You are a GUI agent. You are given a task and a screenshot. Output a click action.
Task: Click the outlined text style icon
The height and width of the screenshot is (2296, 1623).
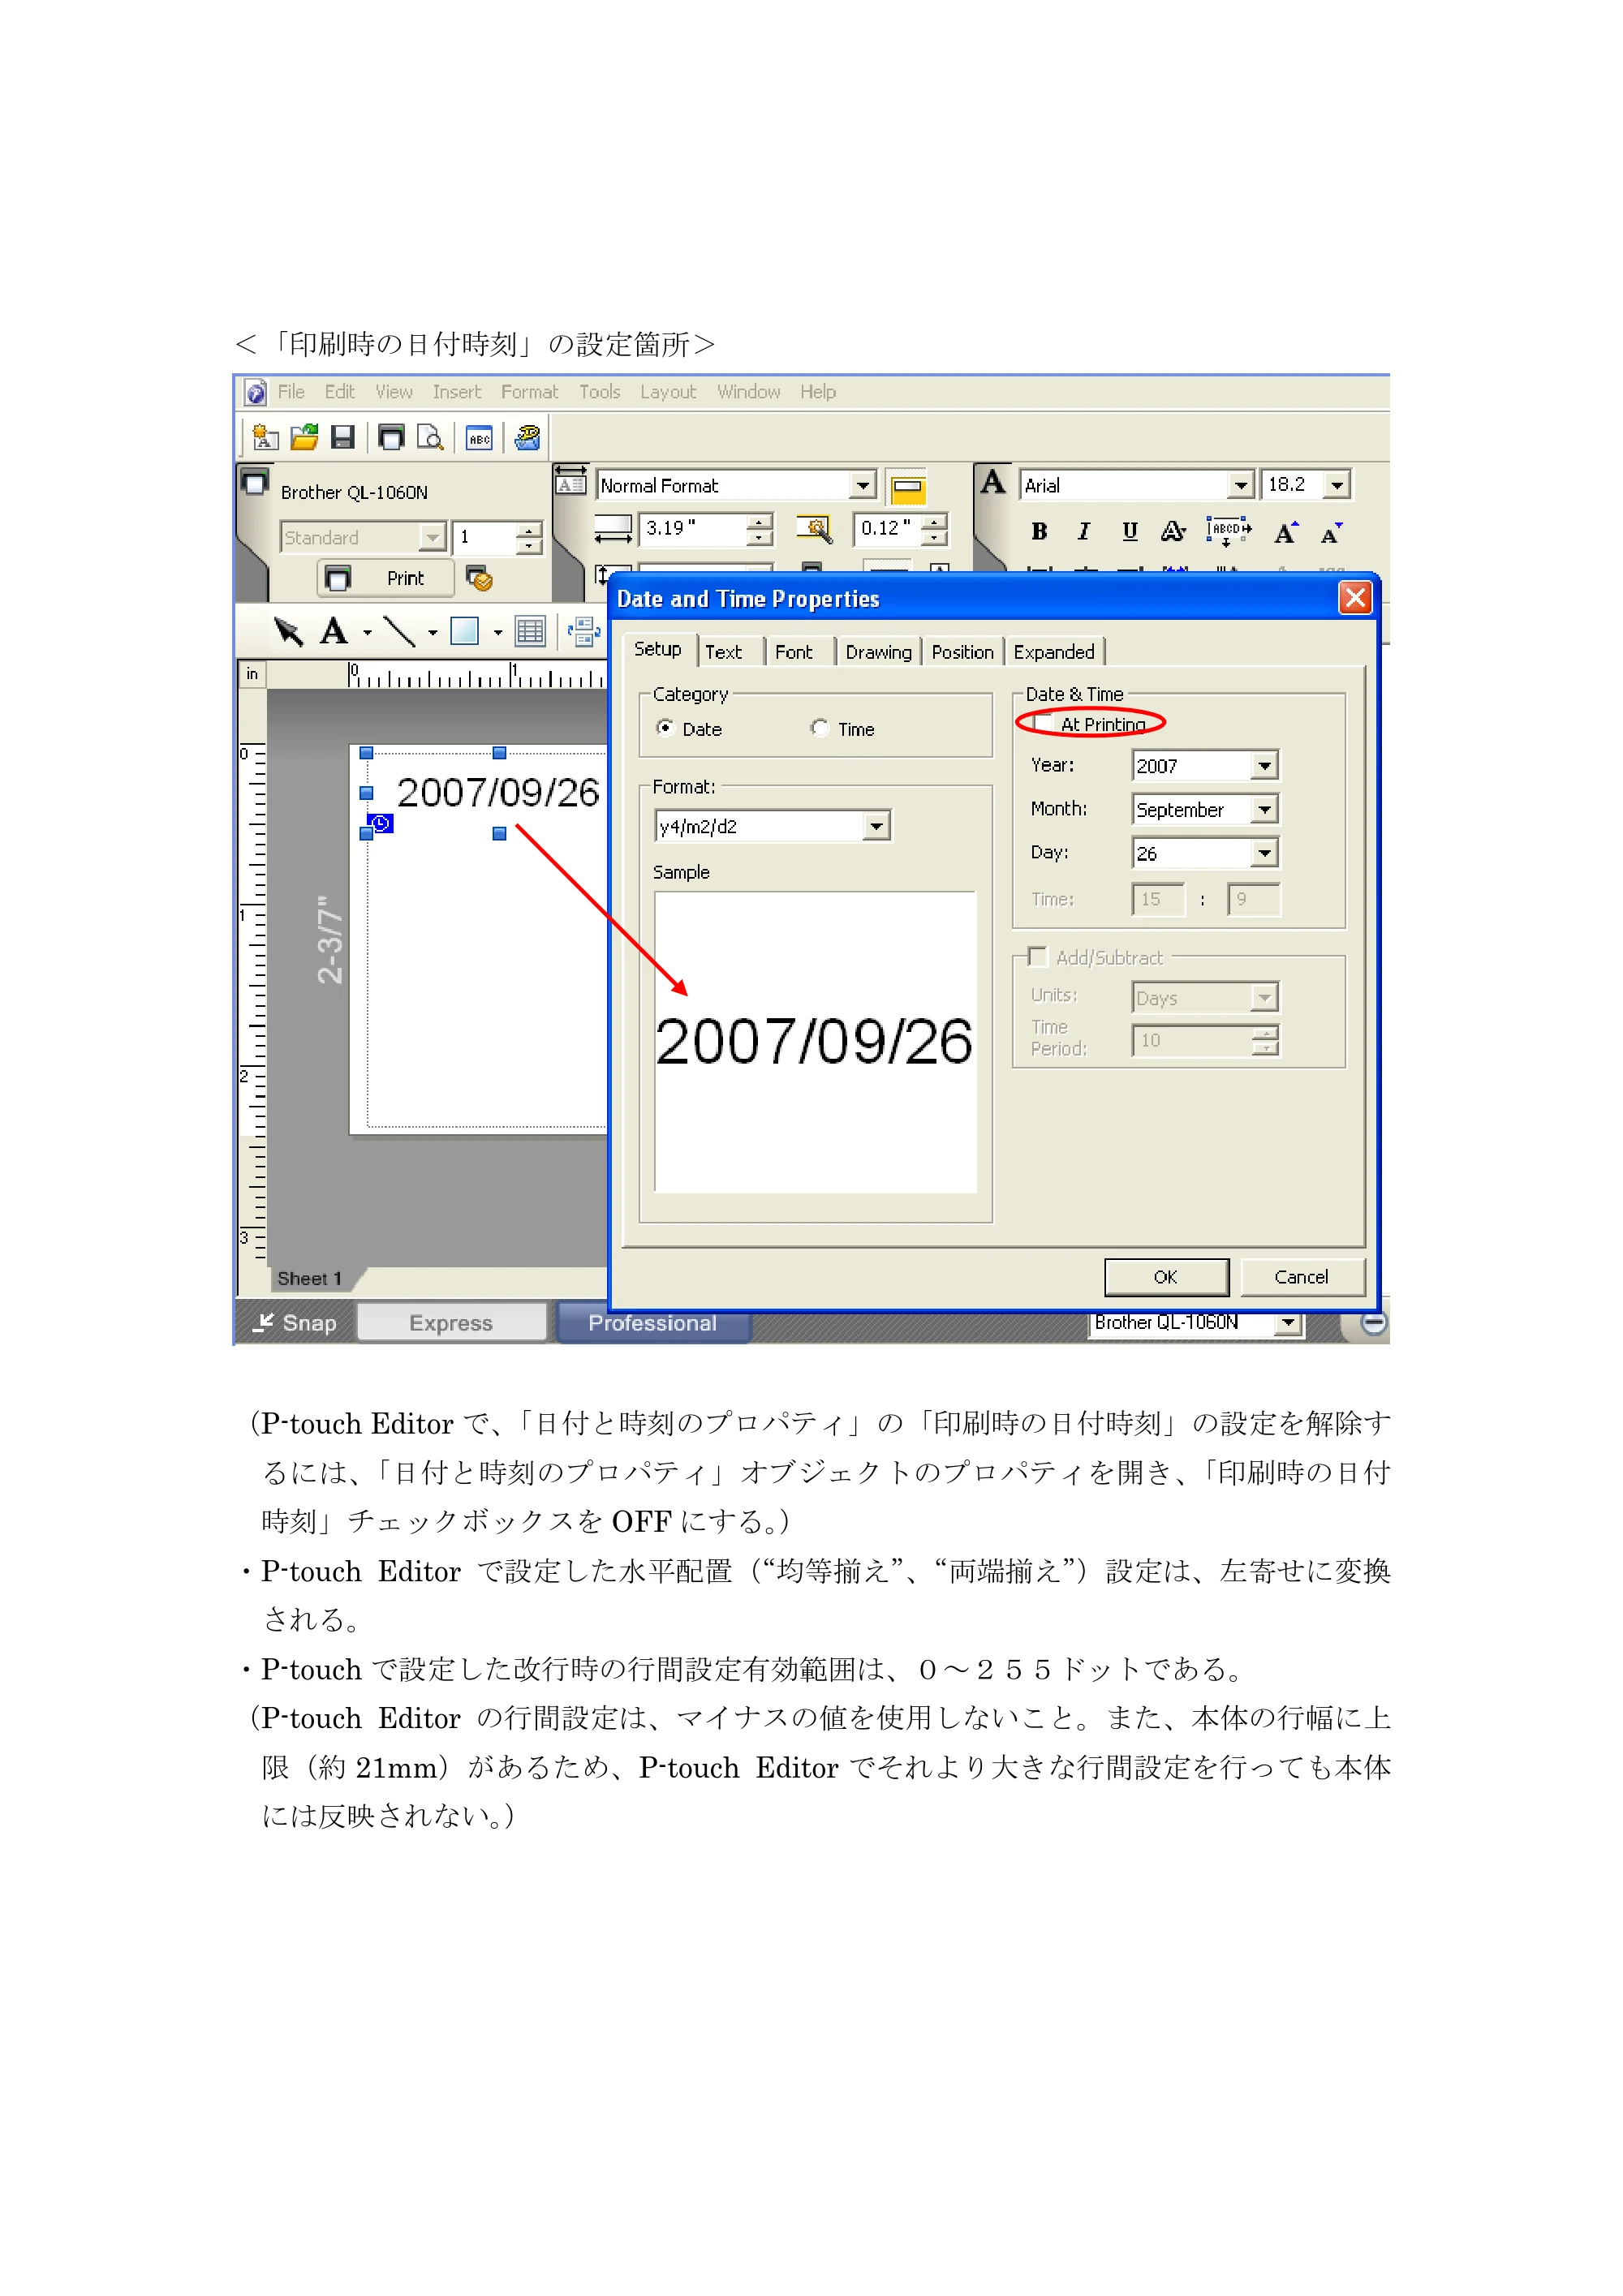[x=1173, y=532]
